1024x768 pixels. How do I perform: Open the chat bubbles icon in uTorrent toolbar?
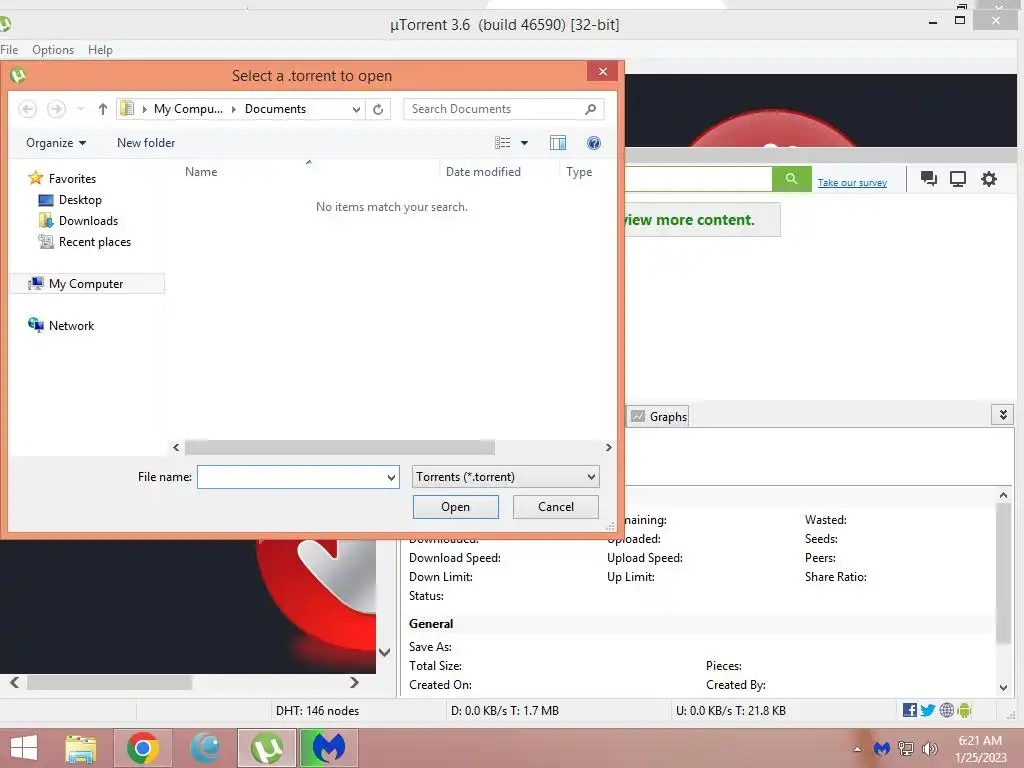928,178
